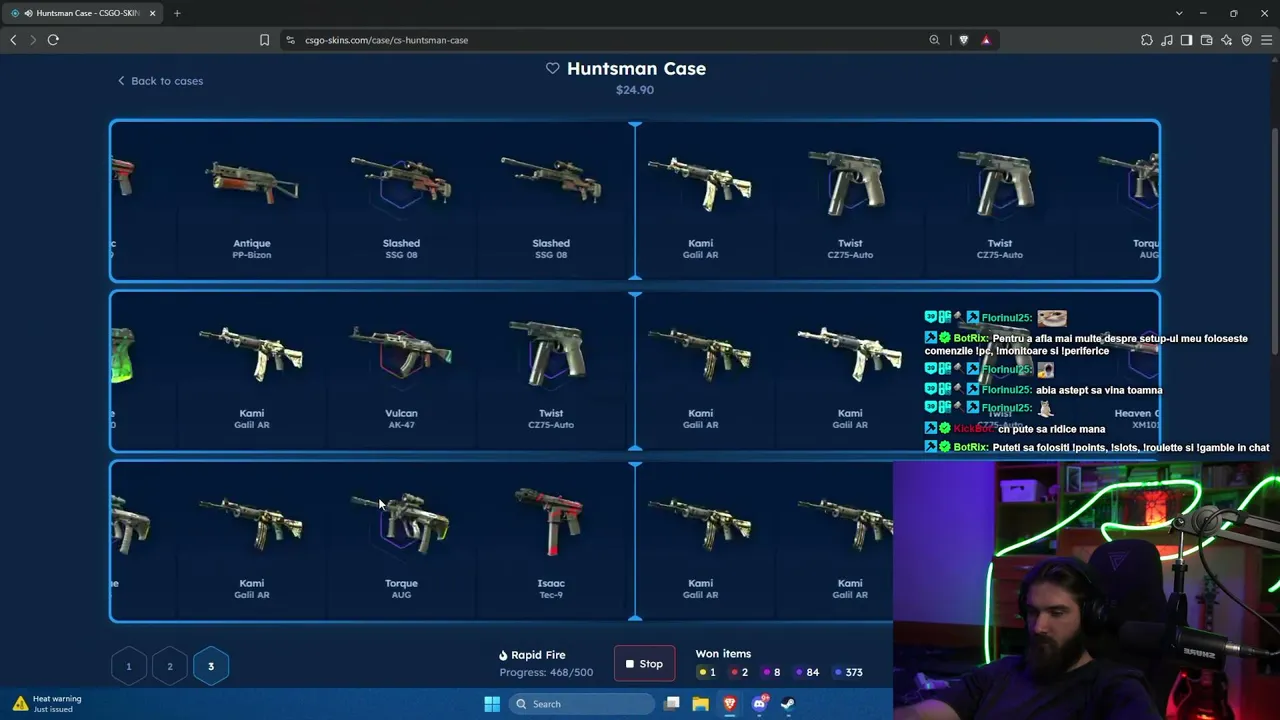Click the $24.90 case price
This screenshot has height=720, width=1280.
point(635,90)
